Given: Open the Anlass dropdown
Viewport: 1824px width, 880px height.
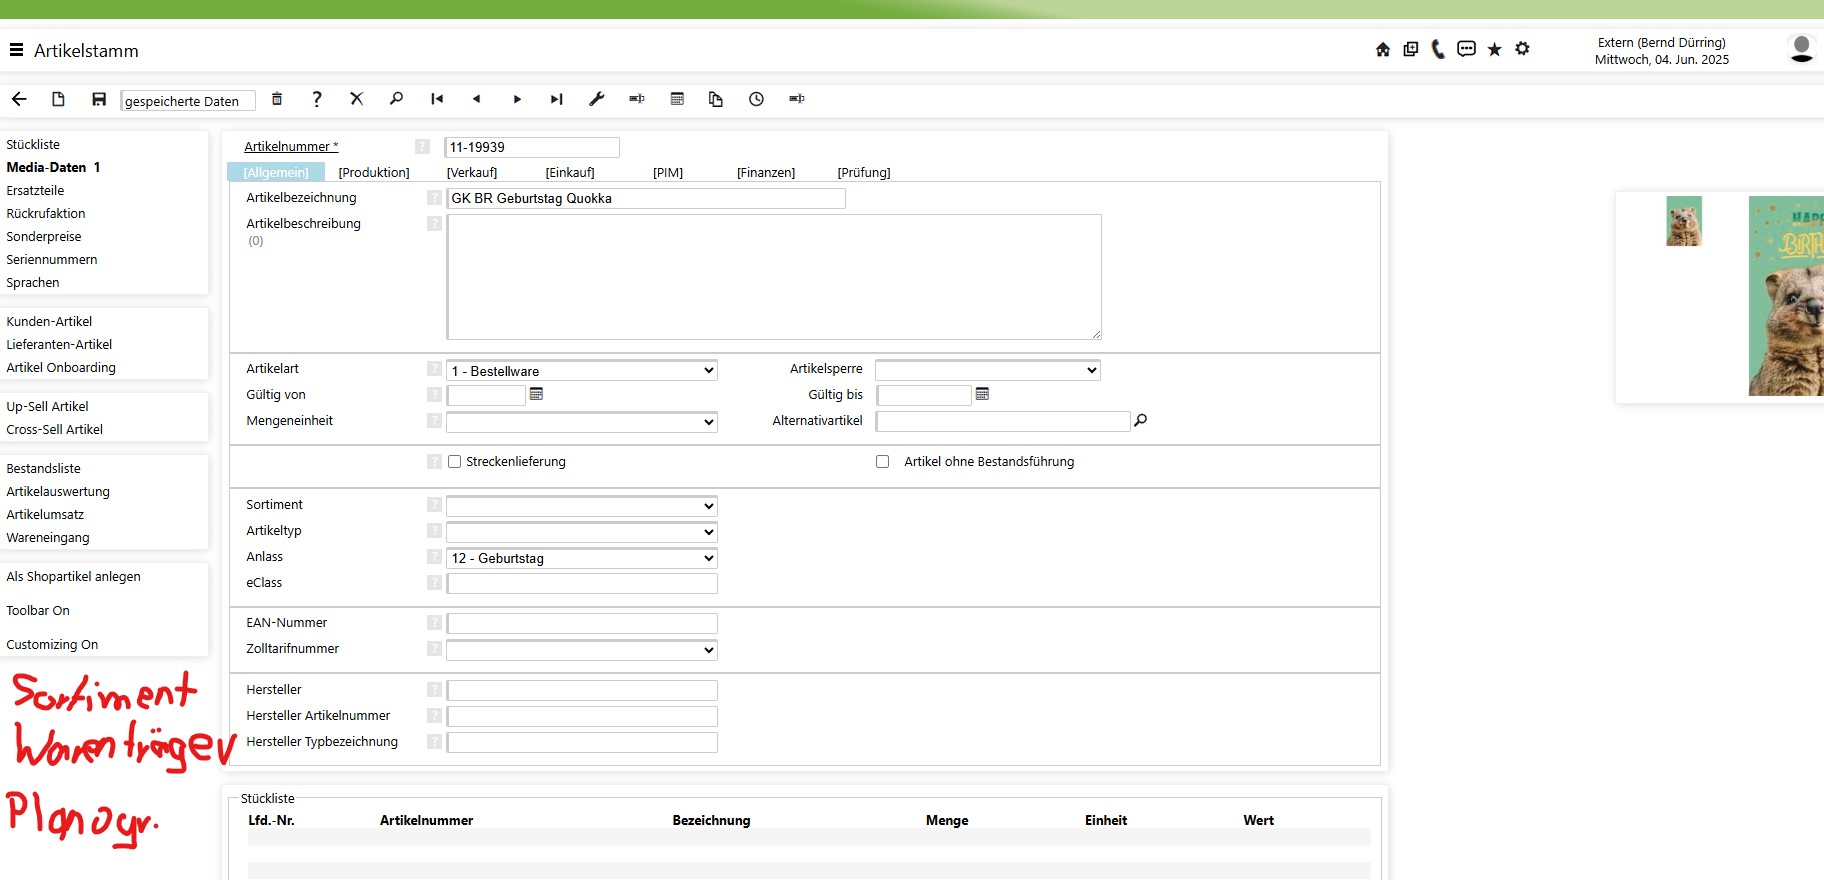Looking at the screenshot, I should point(581,558).
